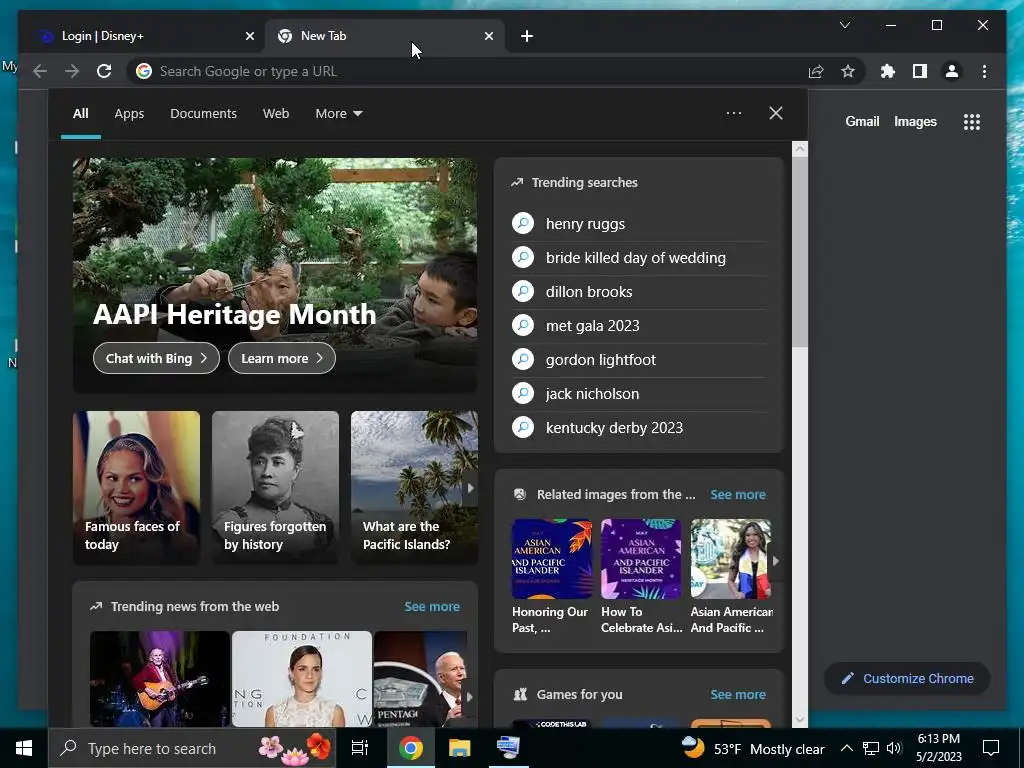See more trending news

pos(432,606)
